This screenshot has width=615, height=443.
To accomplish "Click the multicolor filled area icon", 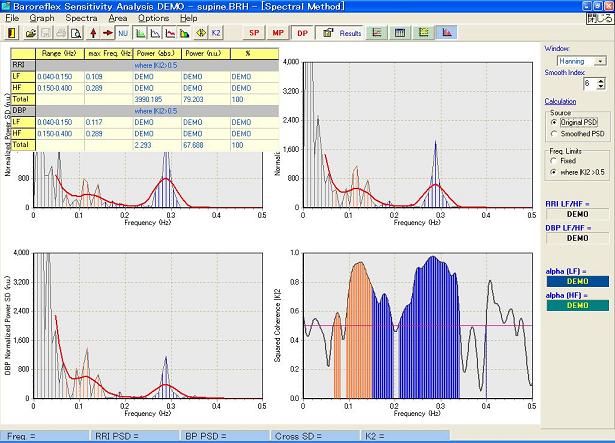I will pos(185,33).
